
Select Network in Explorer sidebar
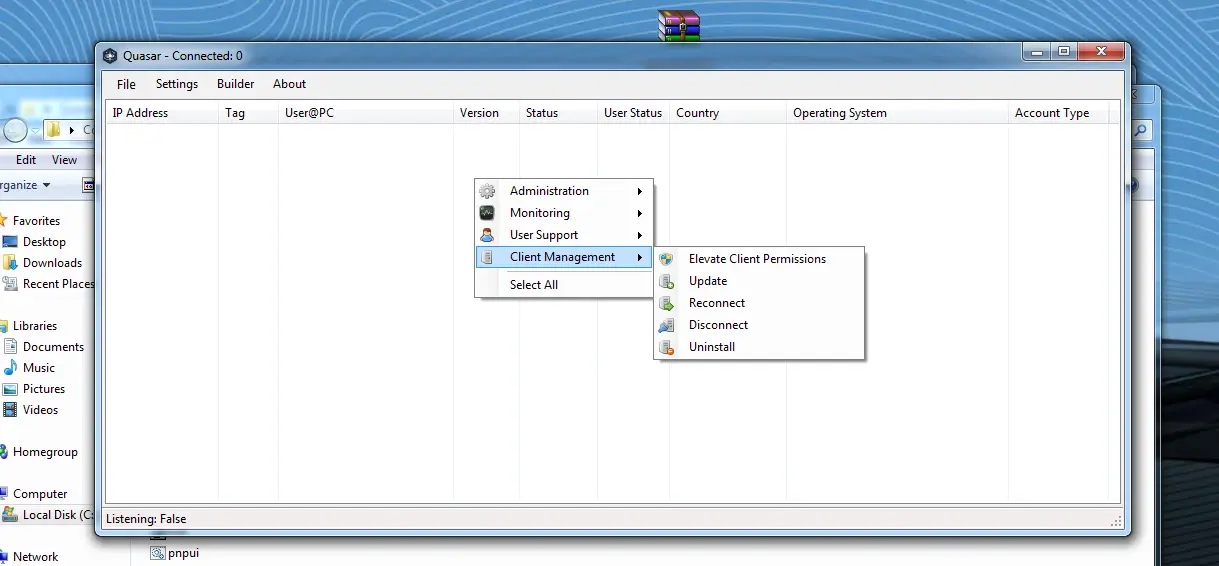point(35,557)
